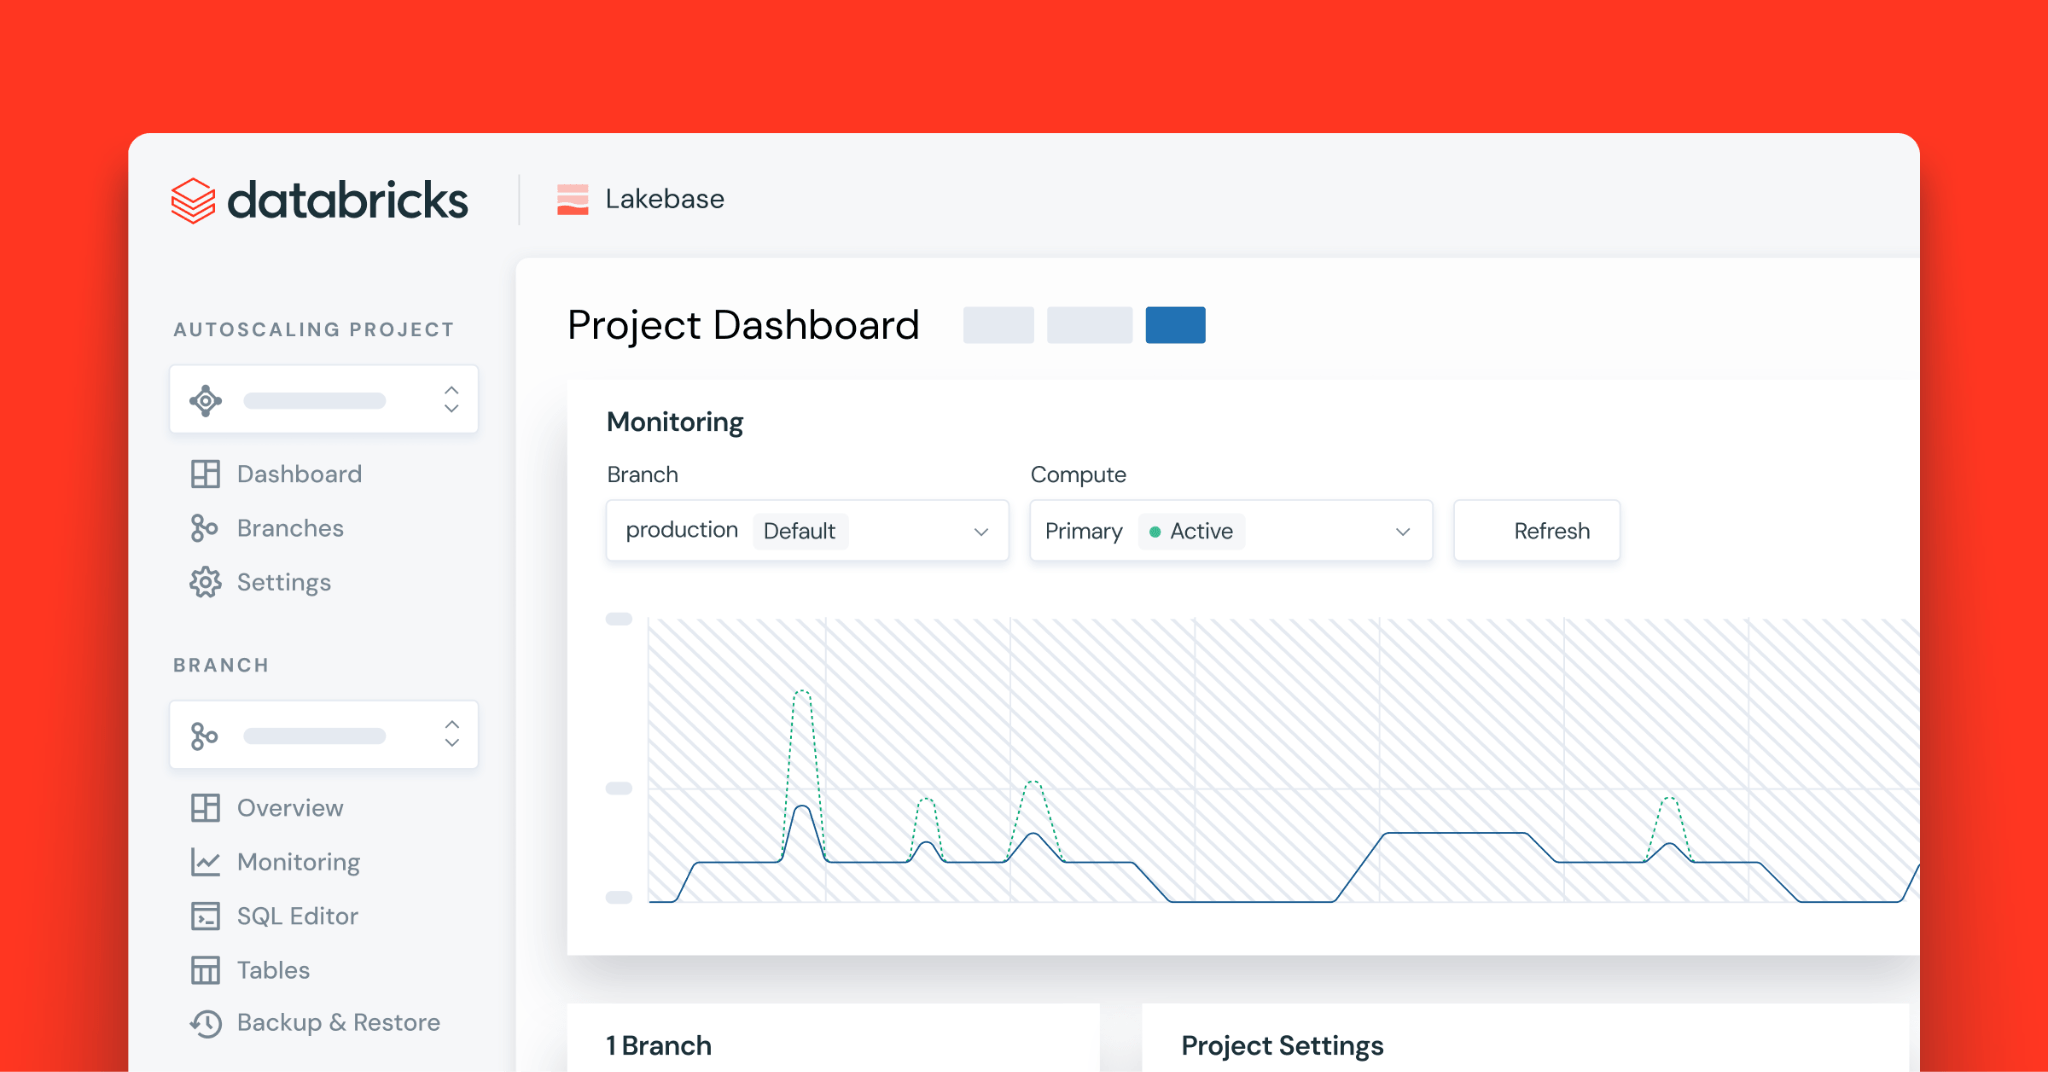The height and width of the screenshot is (1072, 2048).
Task: Expand the Primary Compute dropdown
Action: click(x=1231, y=531)
